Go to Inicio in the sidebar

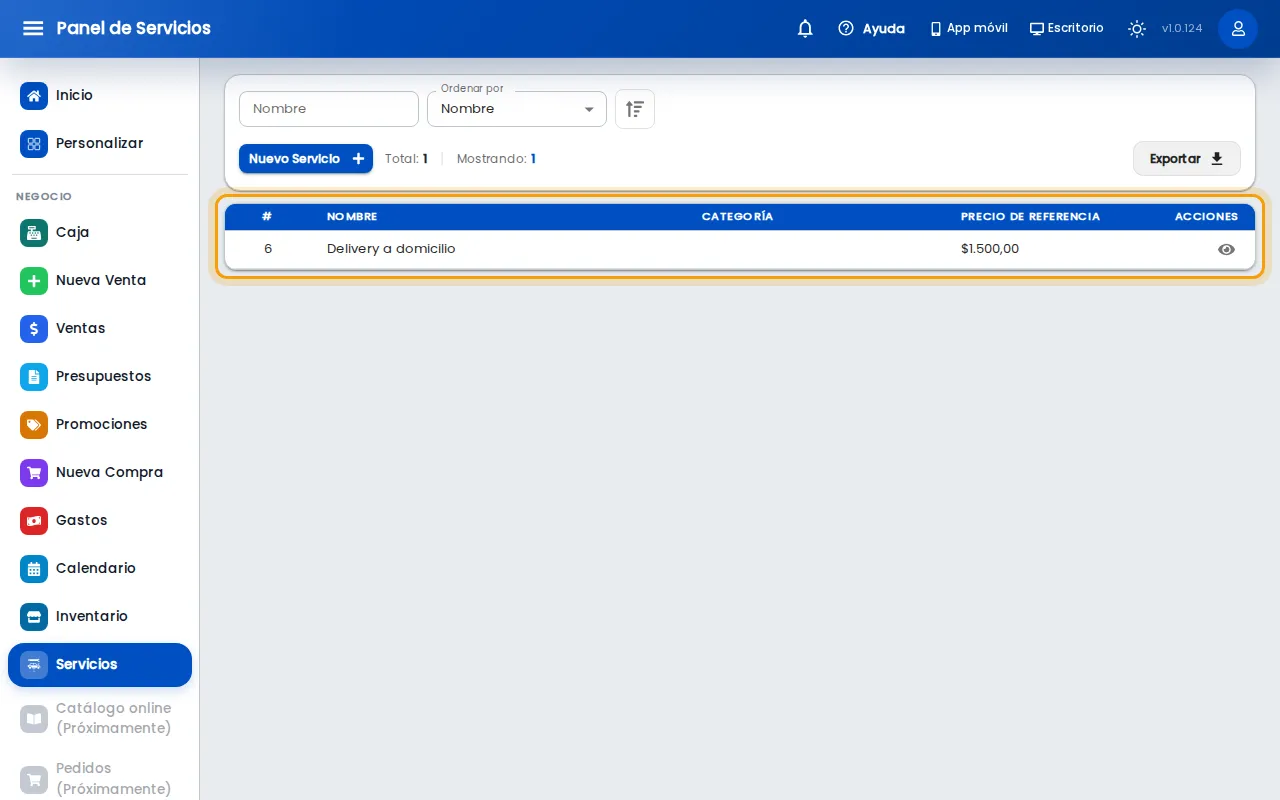[x=100, y=96]
